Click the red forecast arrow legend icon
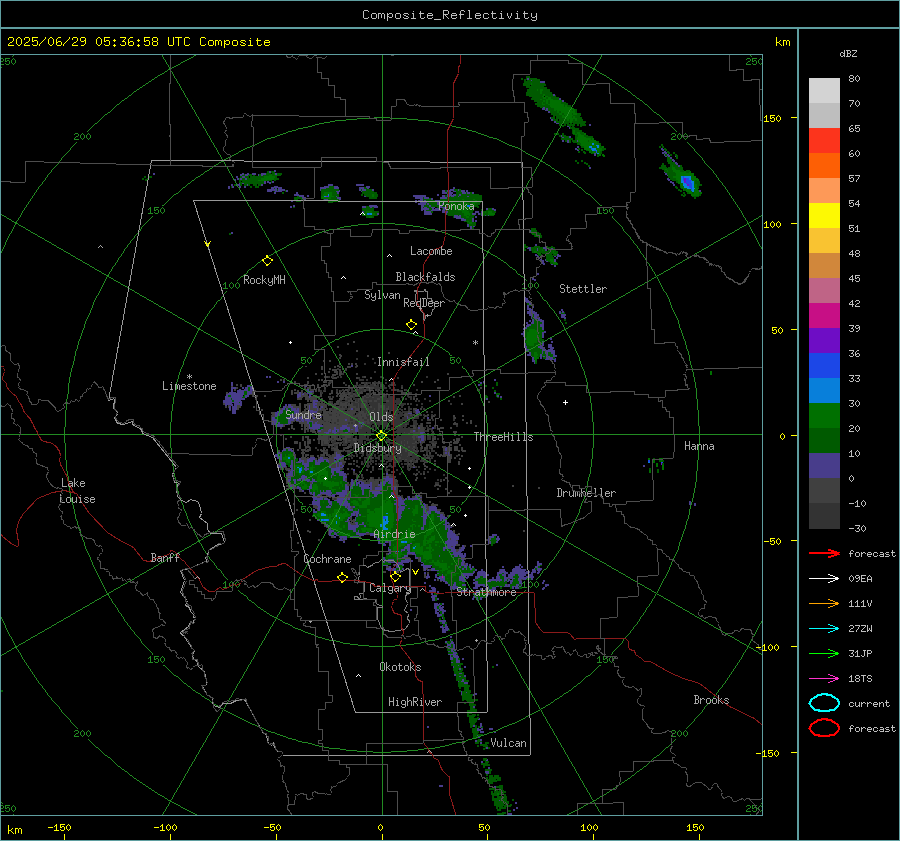Image resolution: width=900 pixels, height=841 pixels. (x=824, y=553)
